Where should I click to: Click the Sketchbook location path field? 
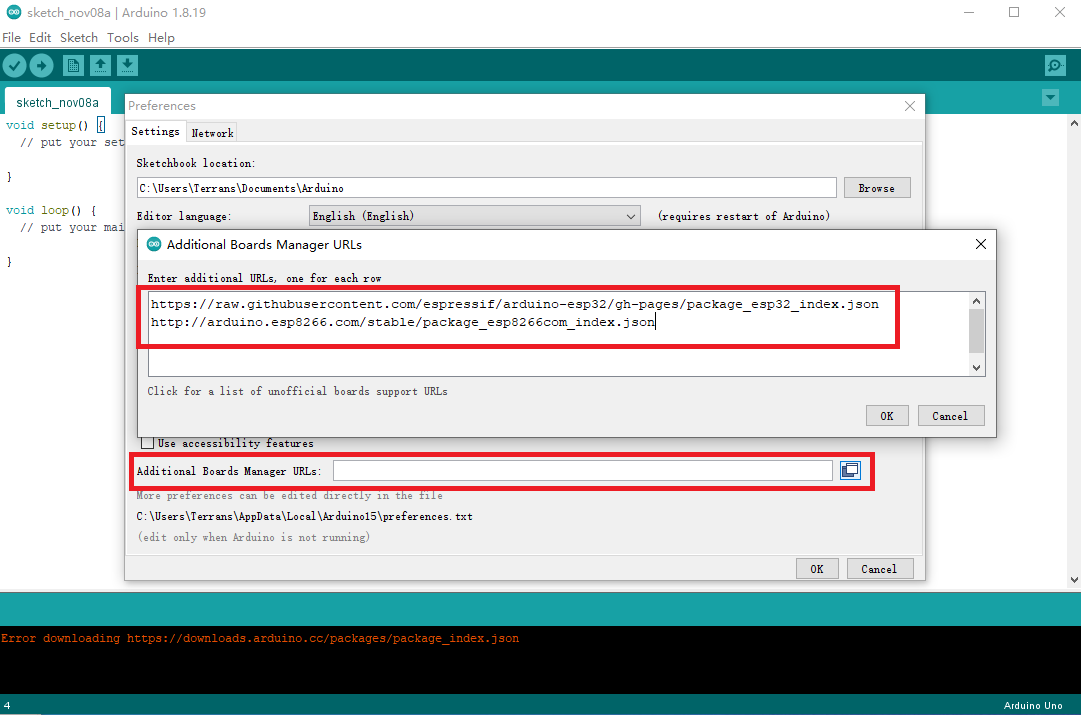tap(486, 188)
